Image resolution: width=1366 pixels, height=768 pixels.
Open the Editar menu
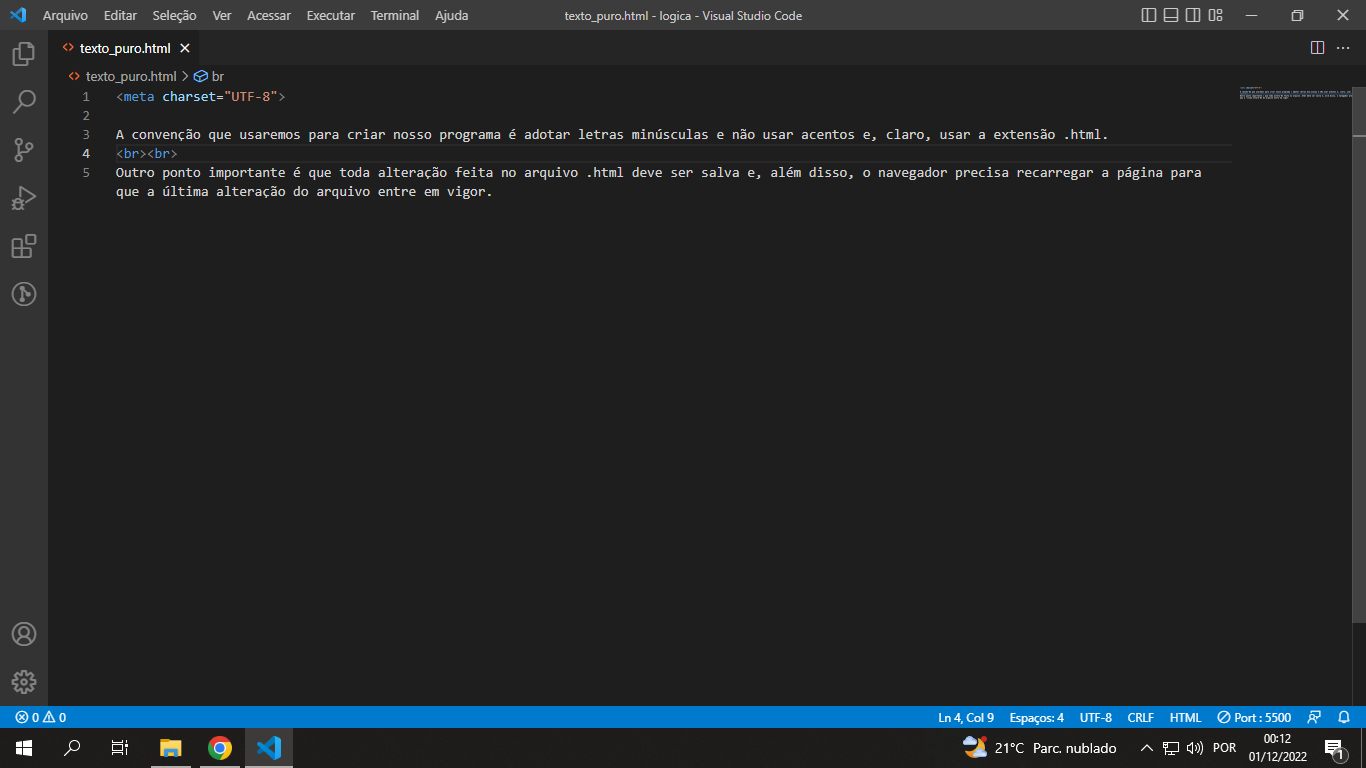tap(120, 15)
